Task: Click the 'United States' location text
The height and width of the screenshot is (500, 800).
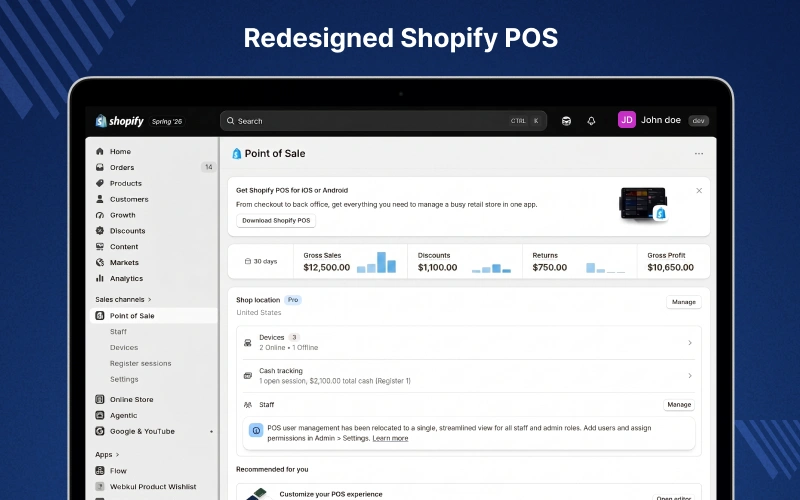Action: 259,312
